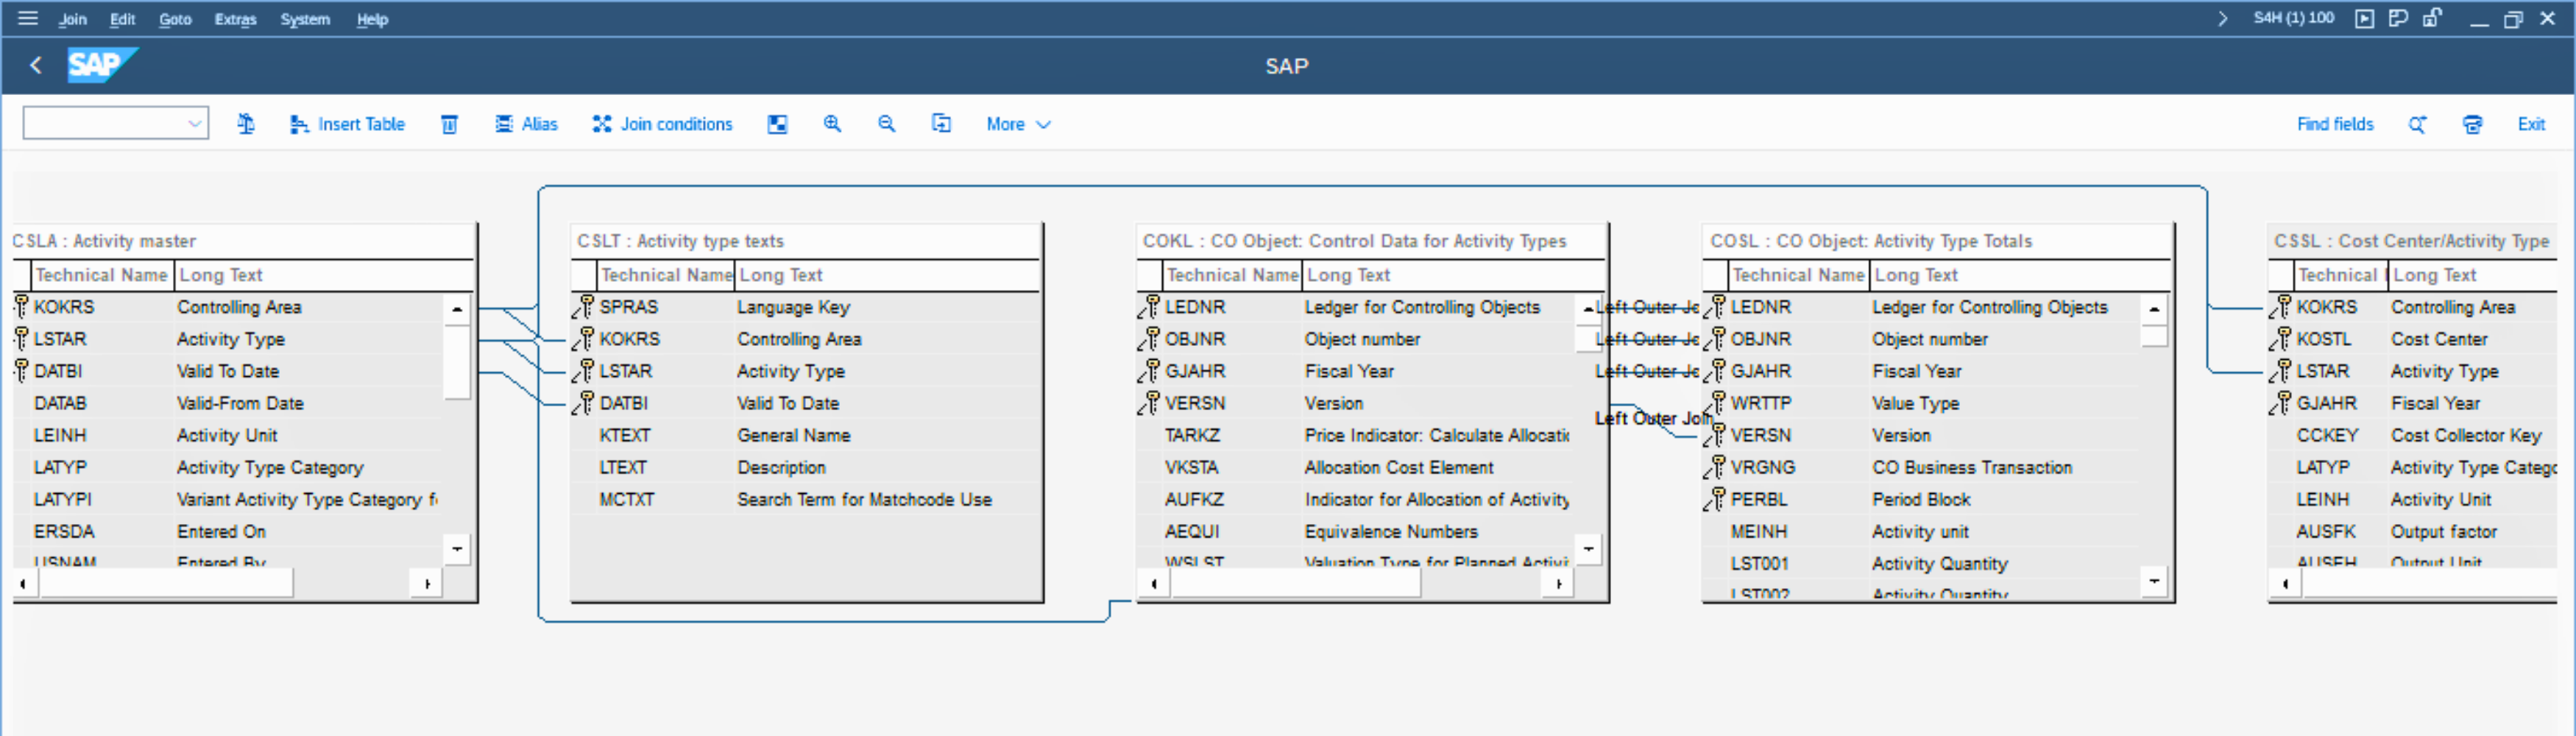The image size is (2576, 736).
Task: Click the print icon in toolbar
Action: [2472, 124]
